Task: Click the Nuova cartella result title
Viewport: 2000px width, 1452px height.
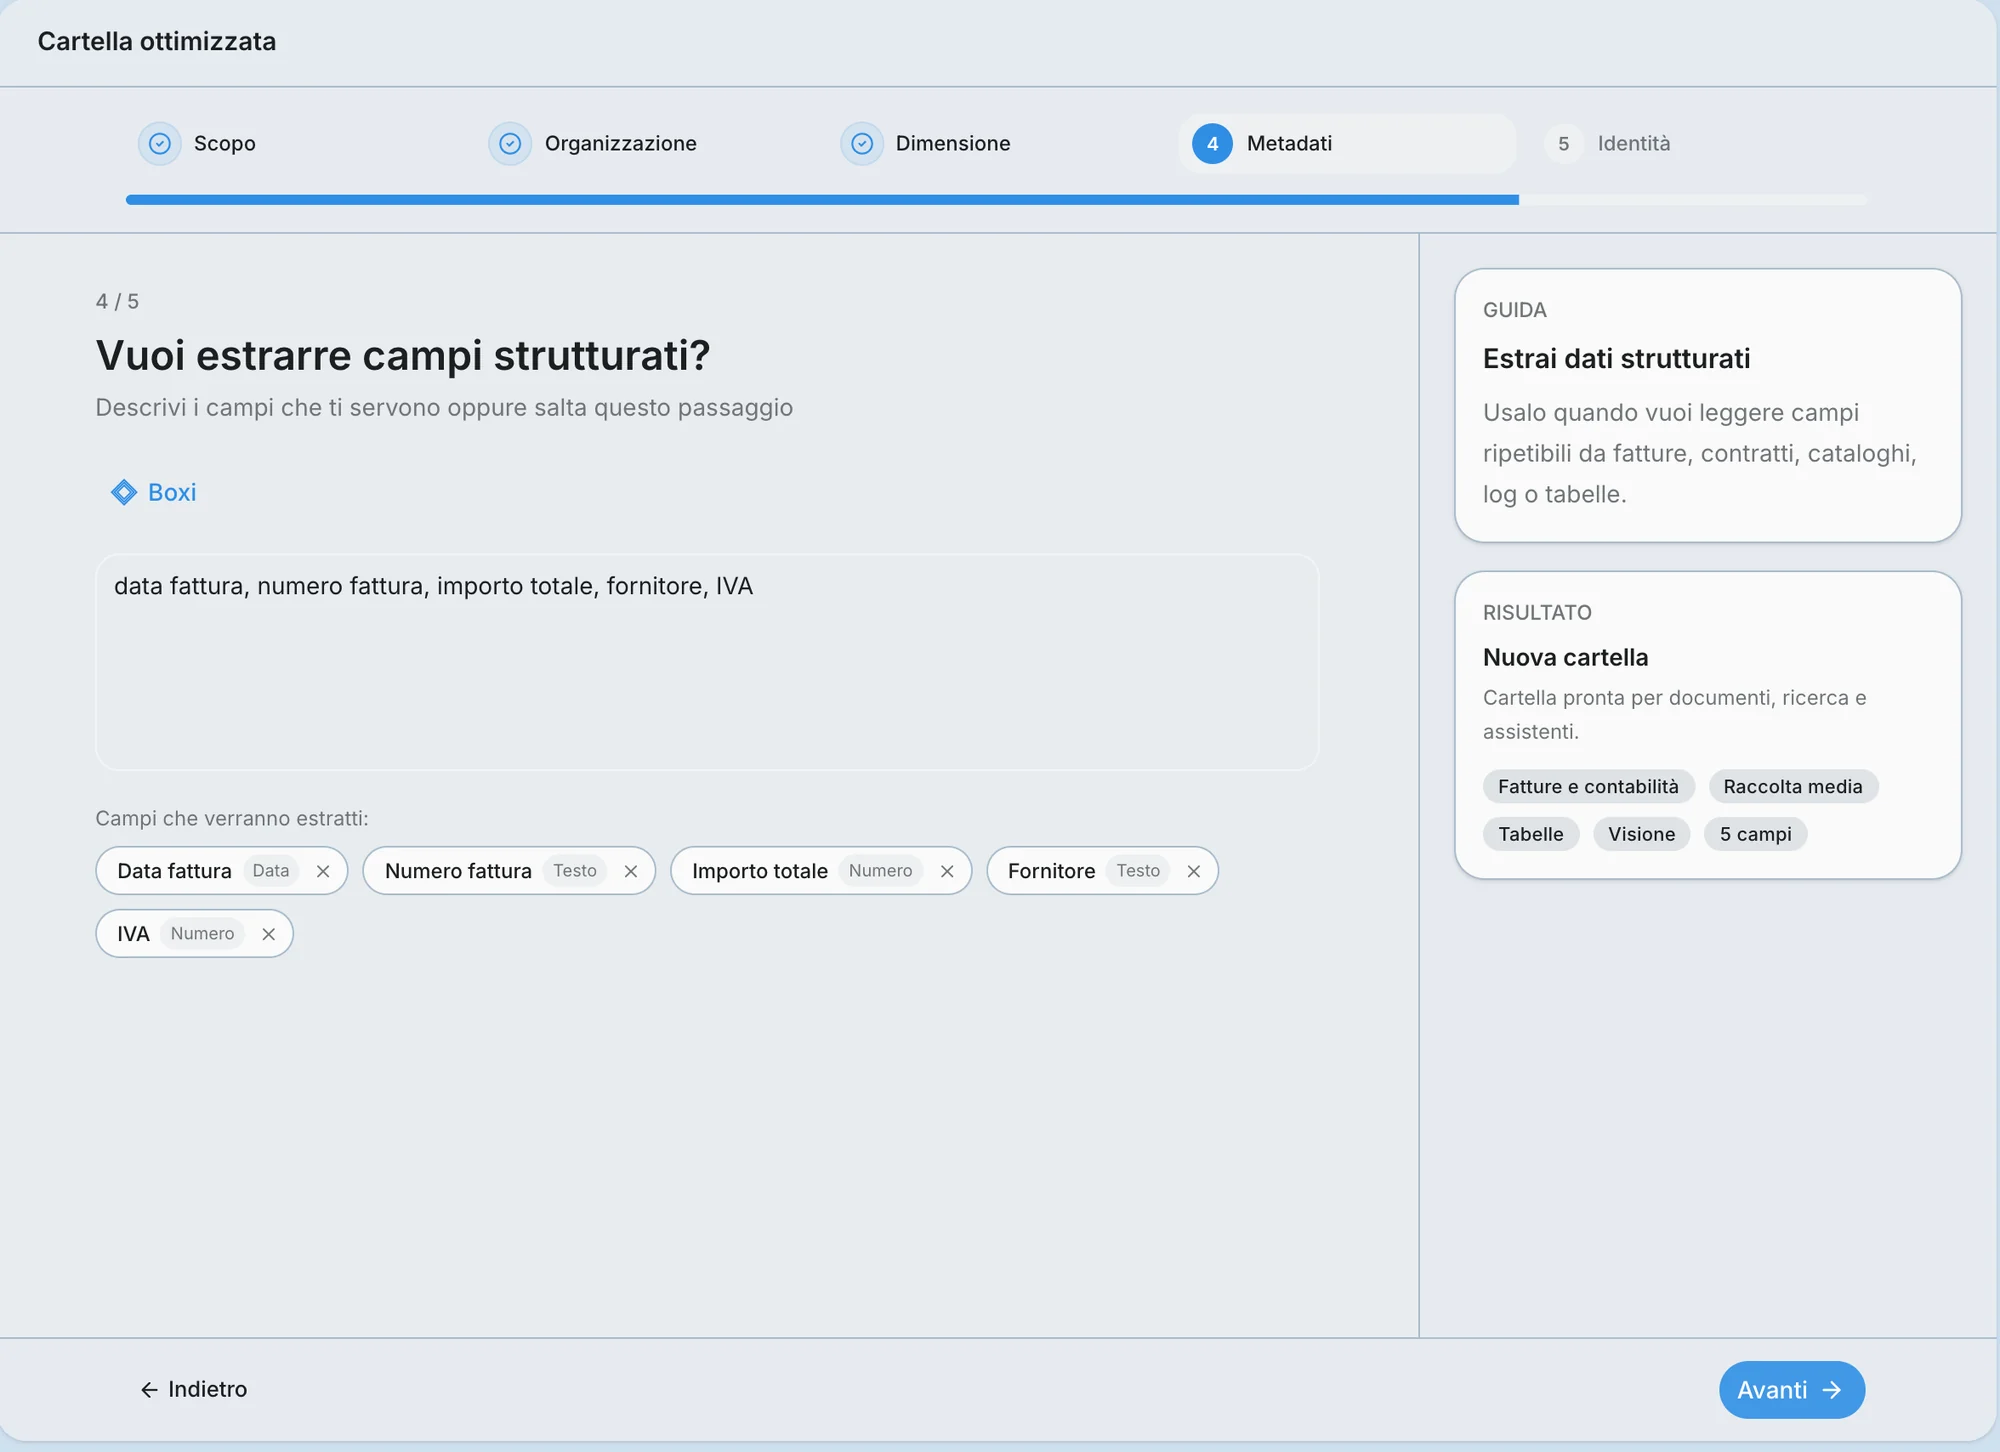Action: 1565,658
